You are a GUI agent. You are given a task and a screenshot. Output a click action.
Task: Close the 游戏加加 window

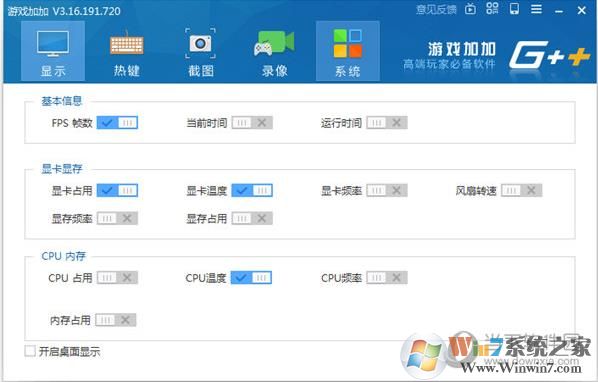(x=582, y=10)
